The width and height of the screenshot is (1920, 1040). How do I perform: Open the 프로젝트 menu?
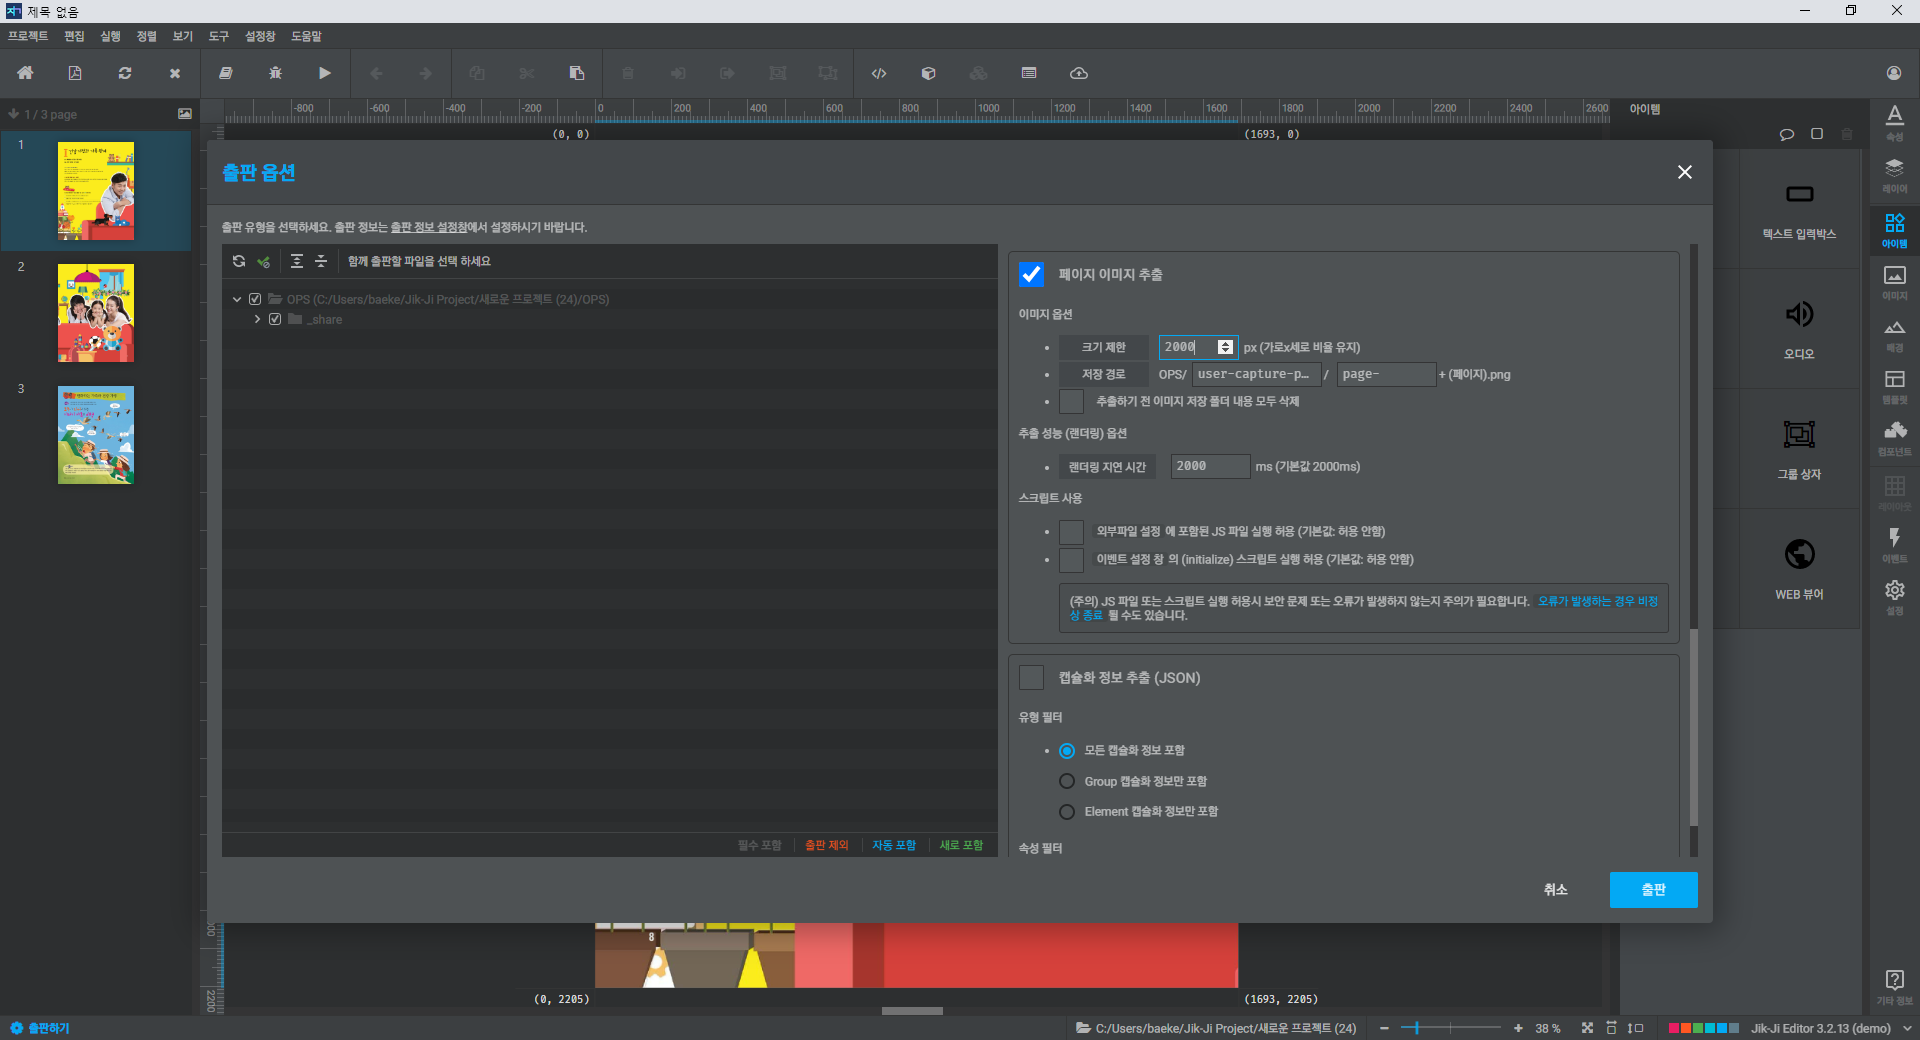coord(26,36)
